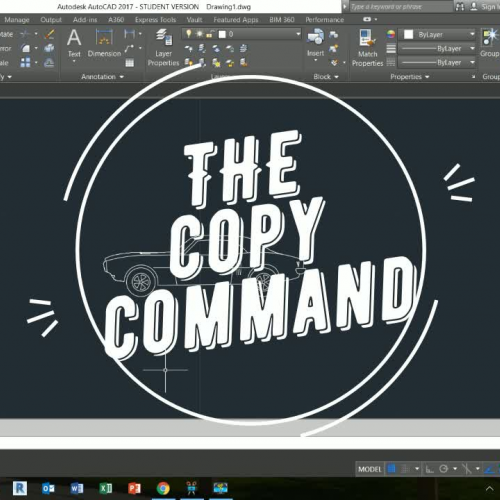Open the Properties panel dialog launcher
500x500 pixels.
(x=473, y=77)
